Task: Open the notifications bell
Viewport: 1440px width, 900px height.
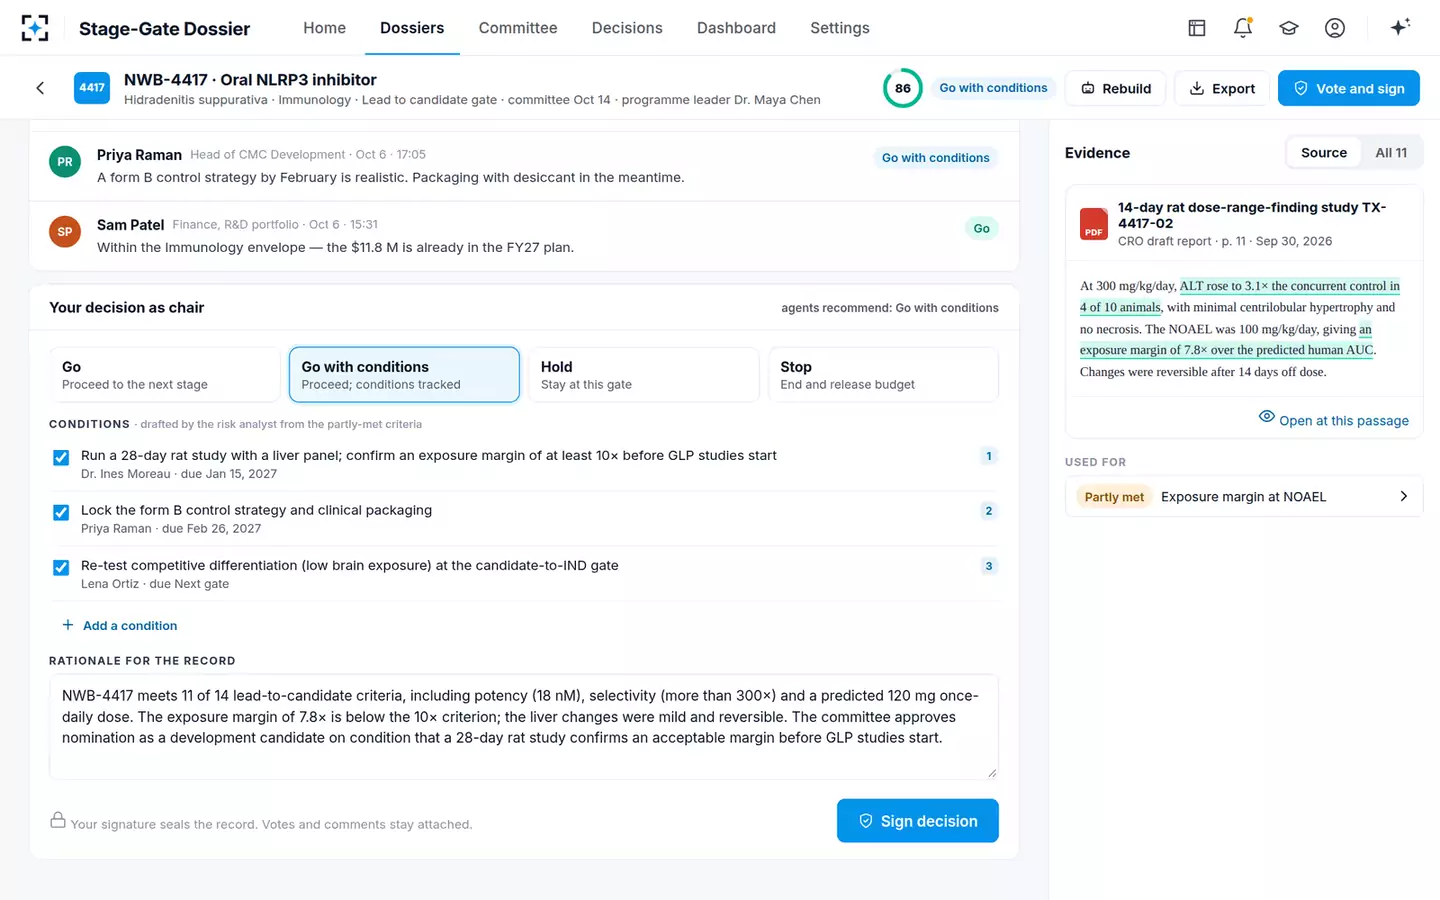Action: click(x=1243, y=28)
